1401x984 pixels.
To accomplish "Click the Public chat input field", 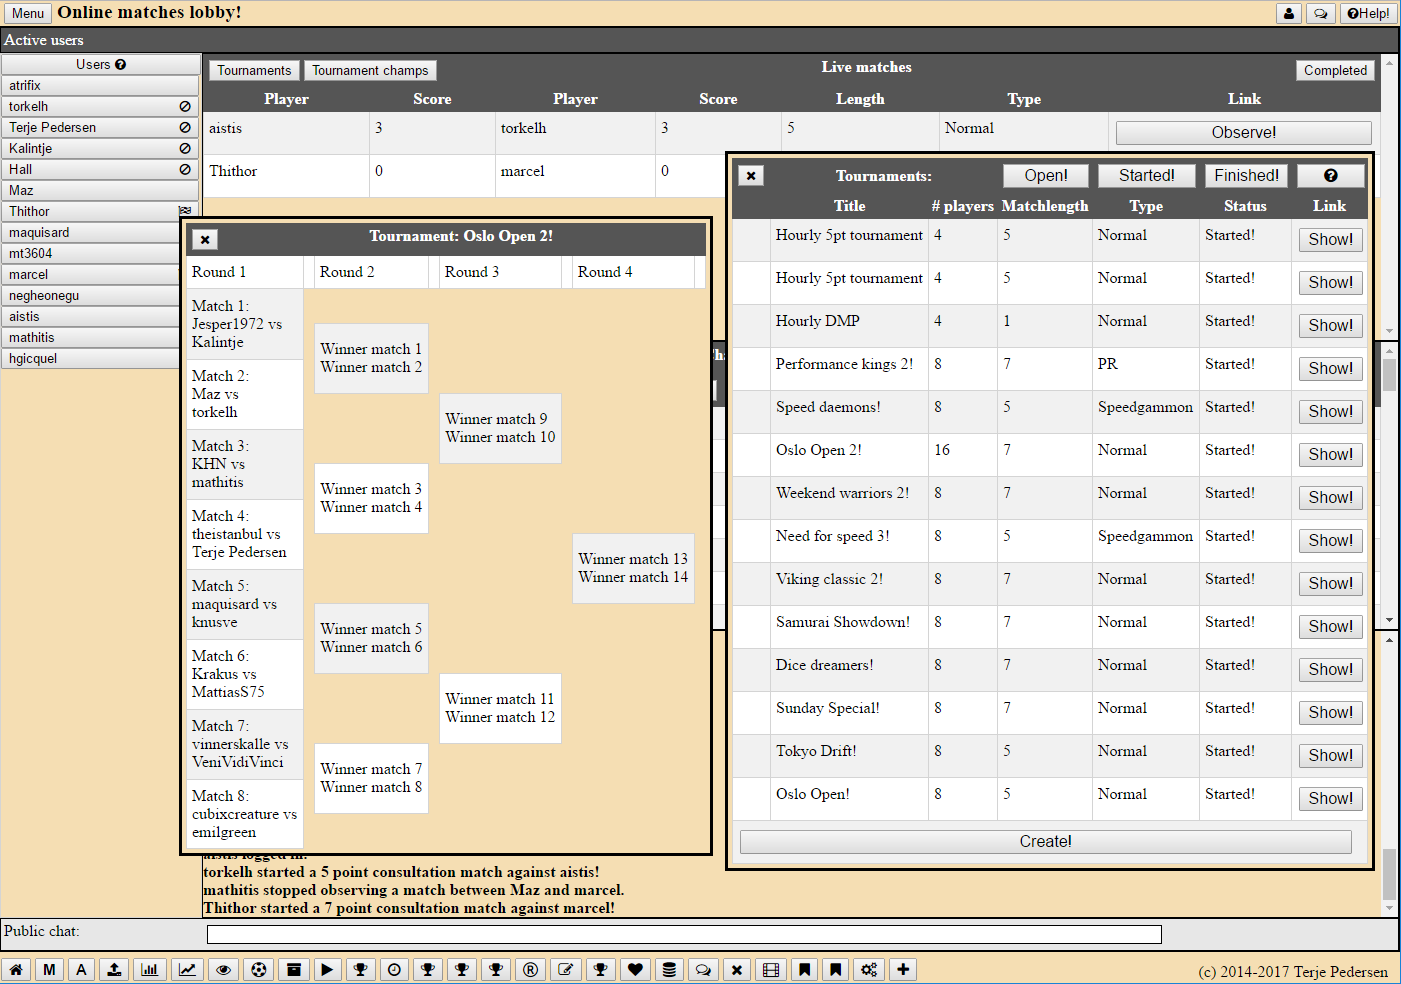I will [x=684, y=934].
